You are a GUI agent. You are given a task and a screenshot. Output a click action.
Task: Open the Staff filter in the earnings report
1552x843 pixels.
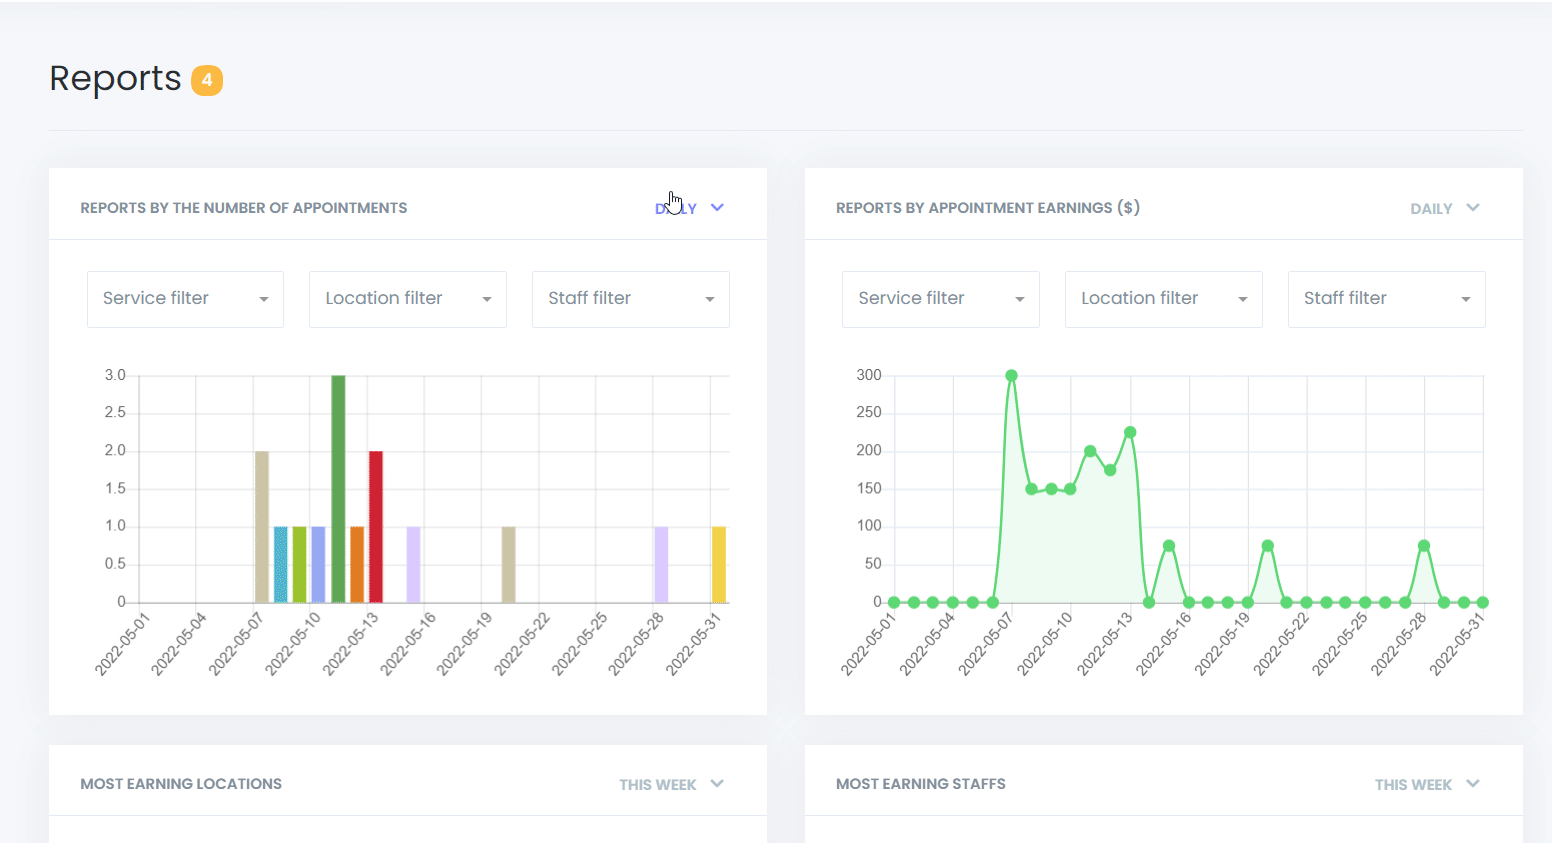point(1387,299)
